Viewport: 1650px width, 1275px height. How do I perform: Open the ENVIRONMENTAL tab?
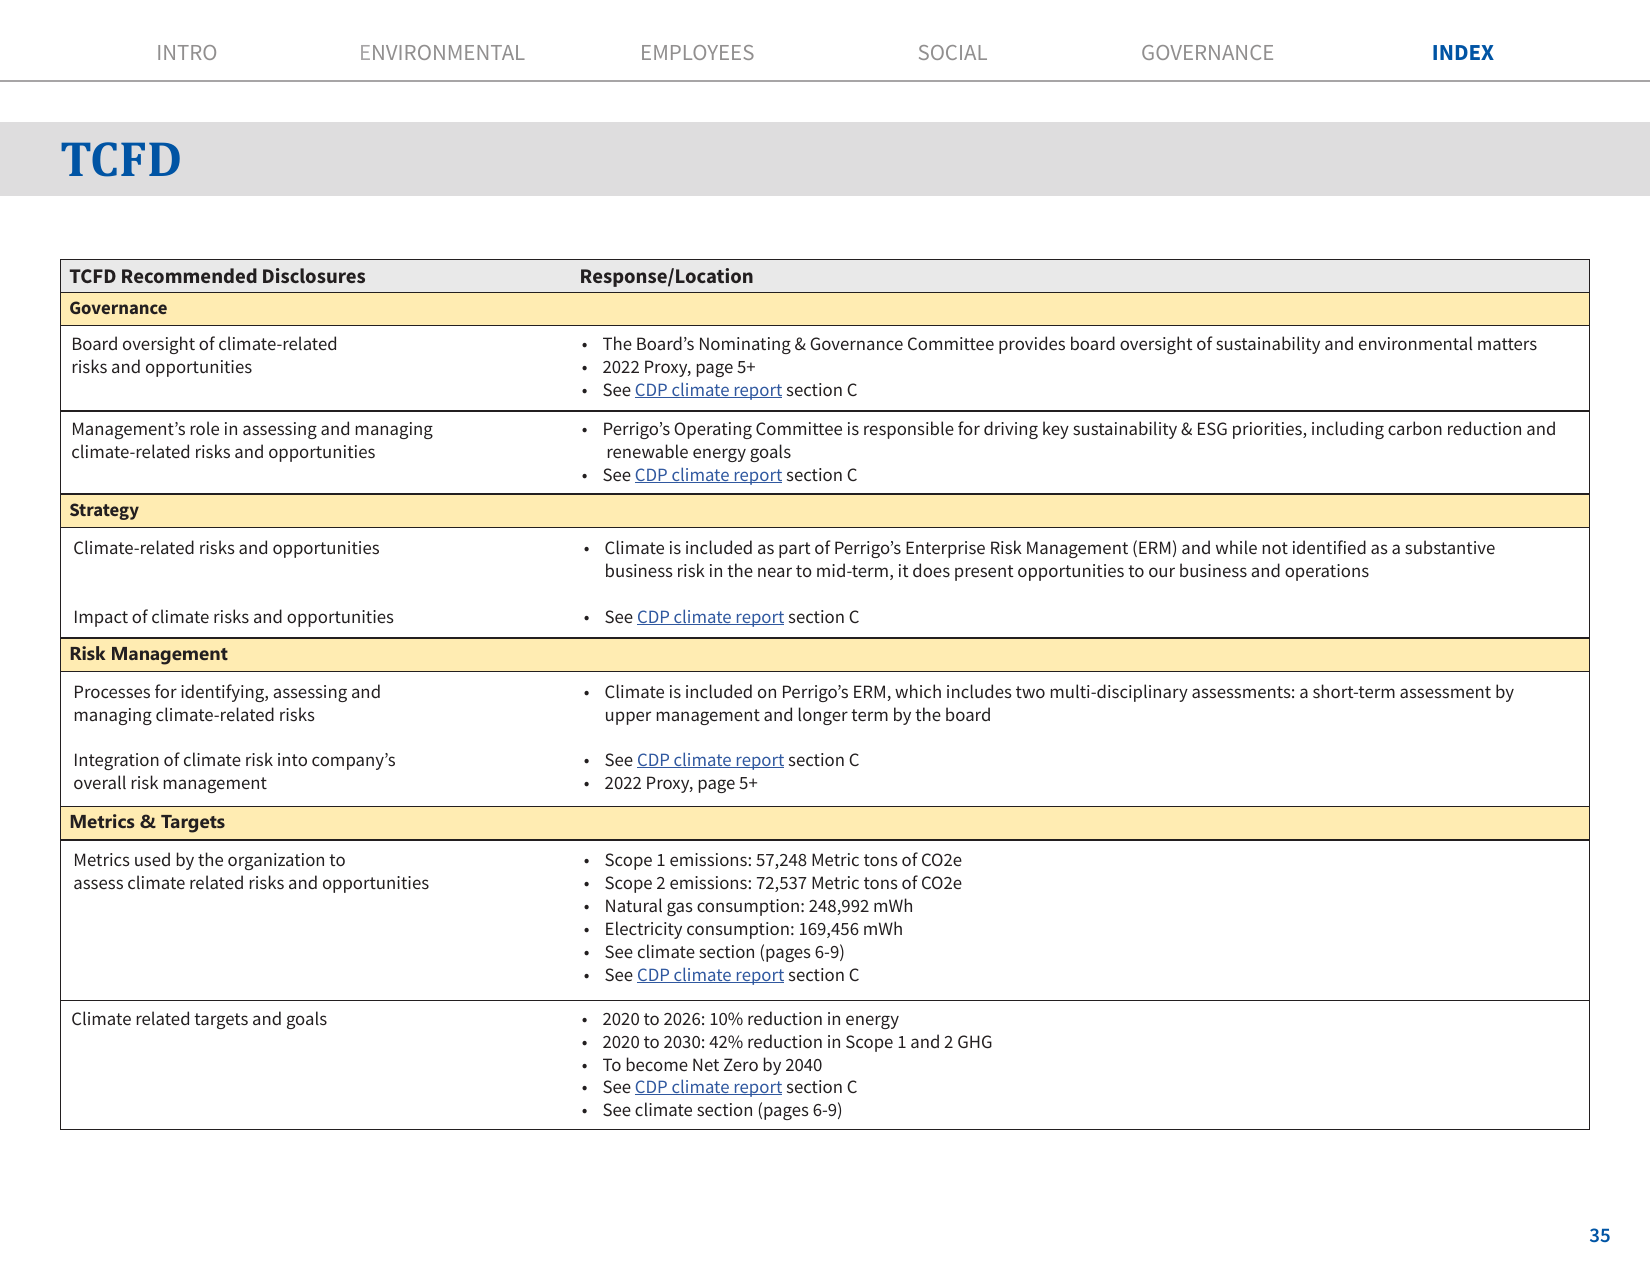click(x=442, y=53)
